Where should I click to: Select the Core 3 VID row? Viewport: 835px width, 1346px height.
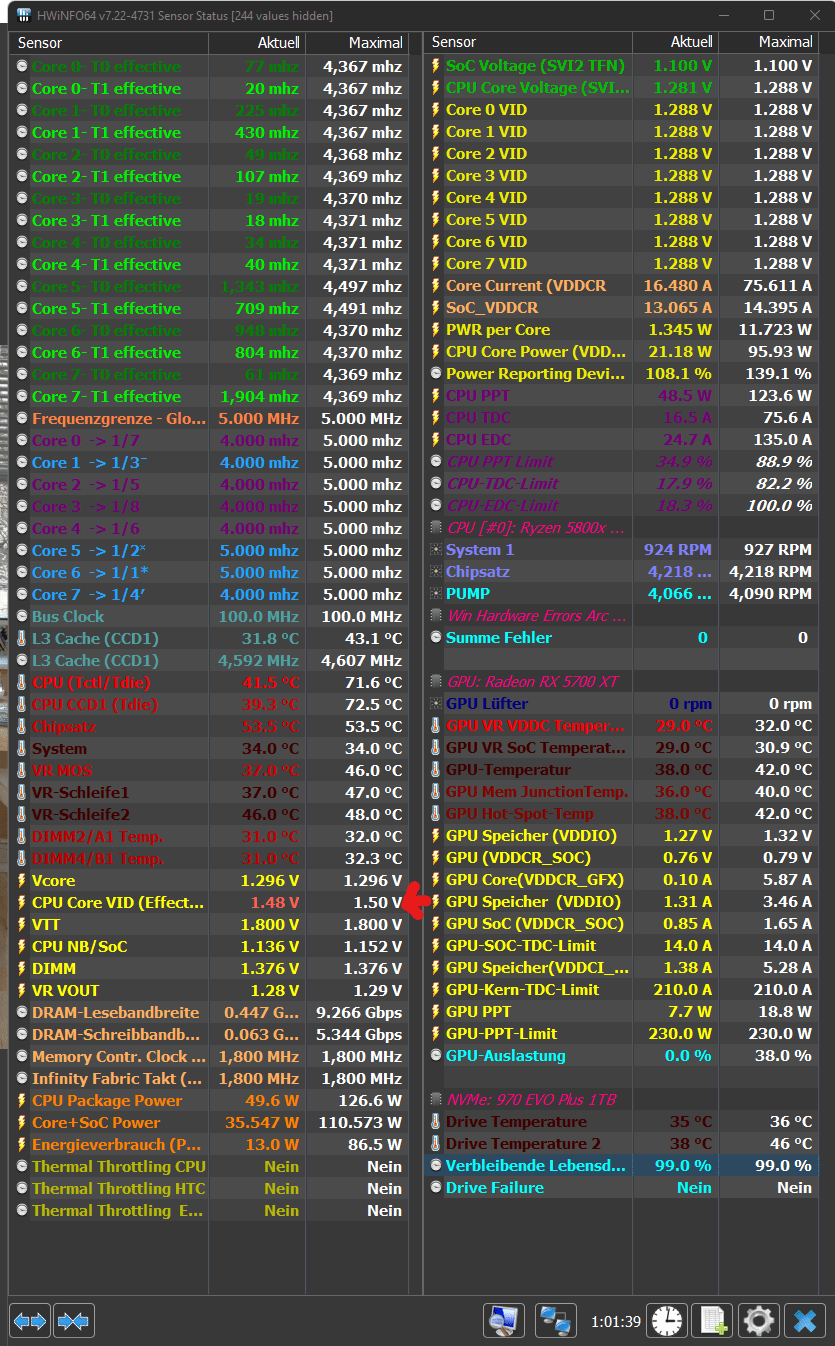click(621, 176)
